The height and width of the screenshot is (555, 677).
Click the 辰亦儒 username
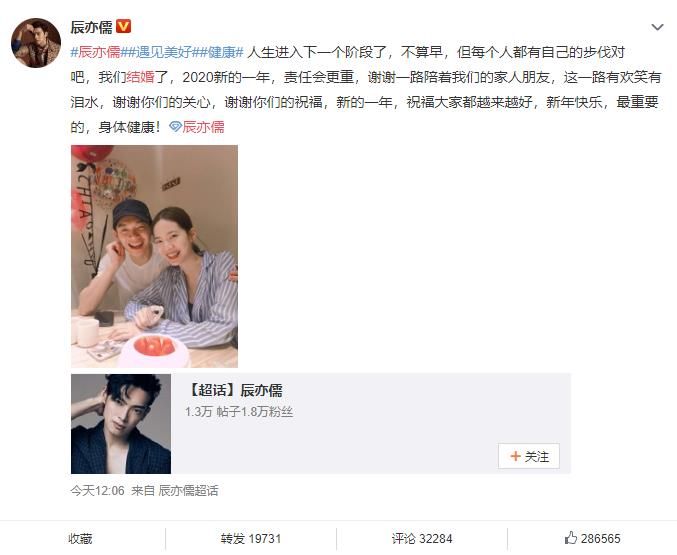(91, 27)
